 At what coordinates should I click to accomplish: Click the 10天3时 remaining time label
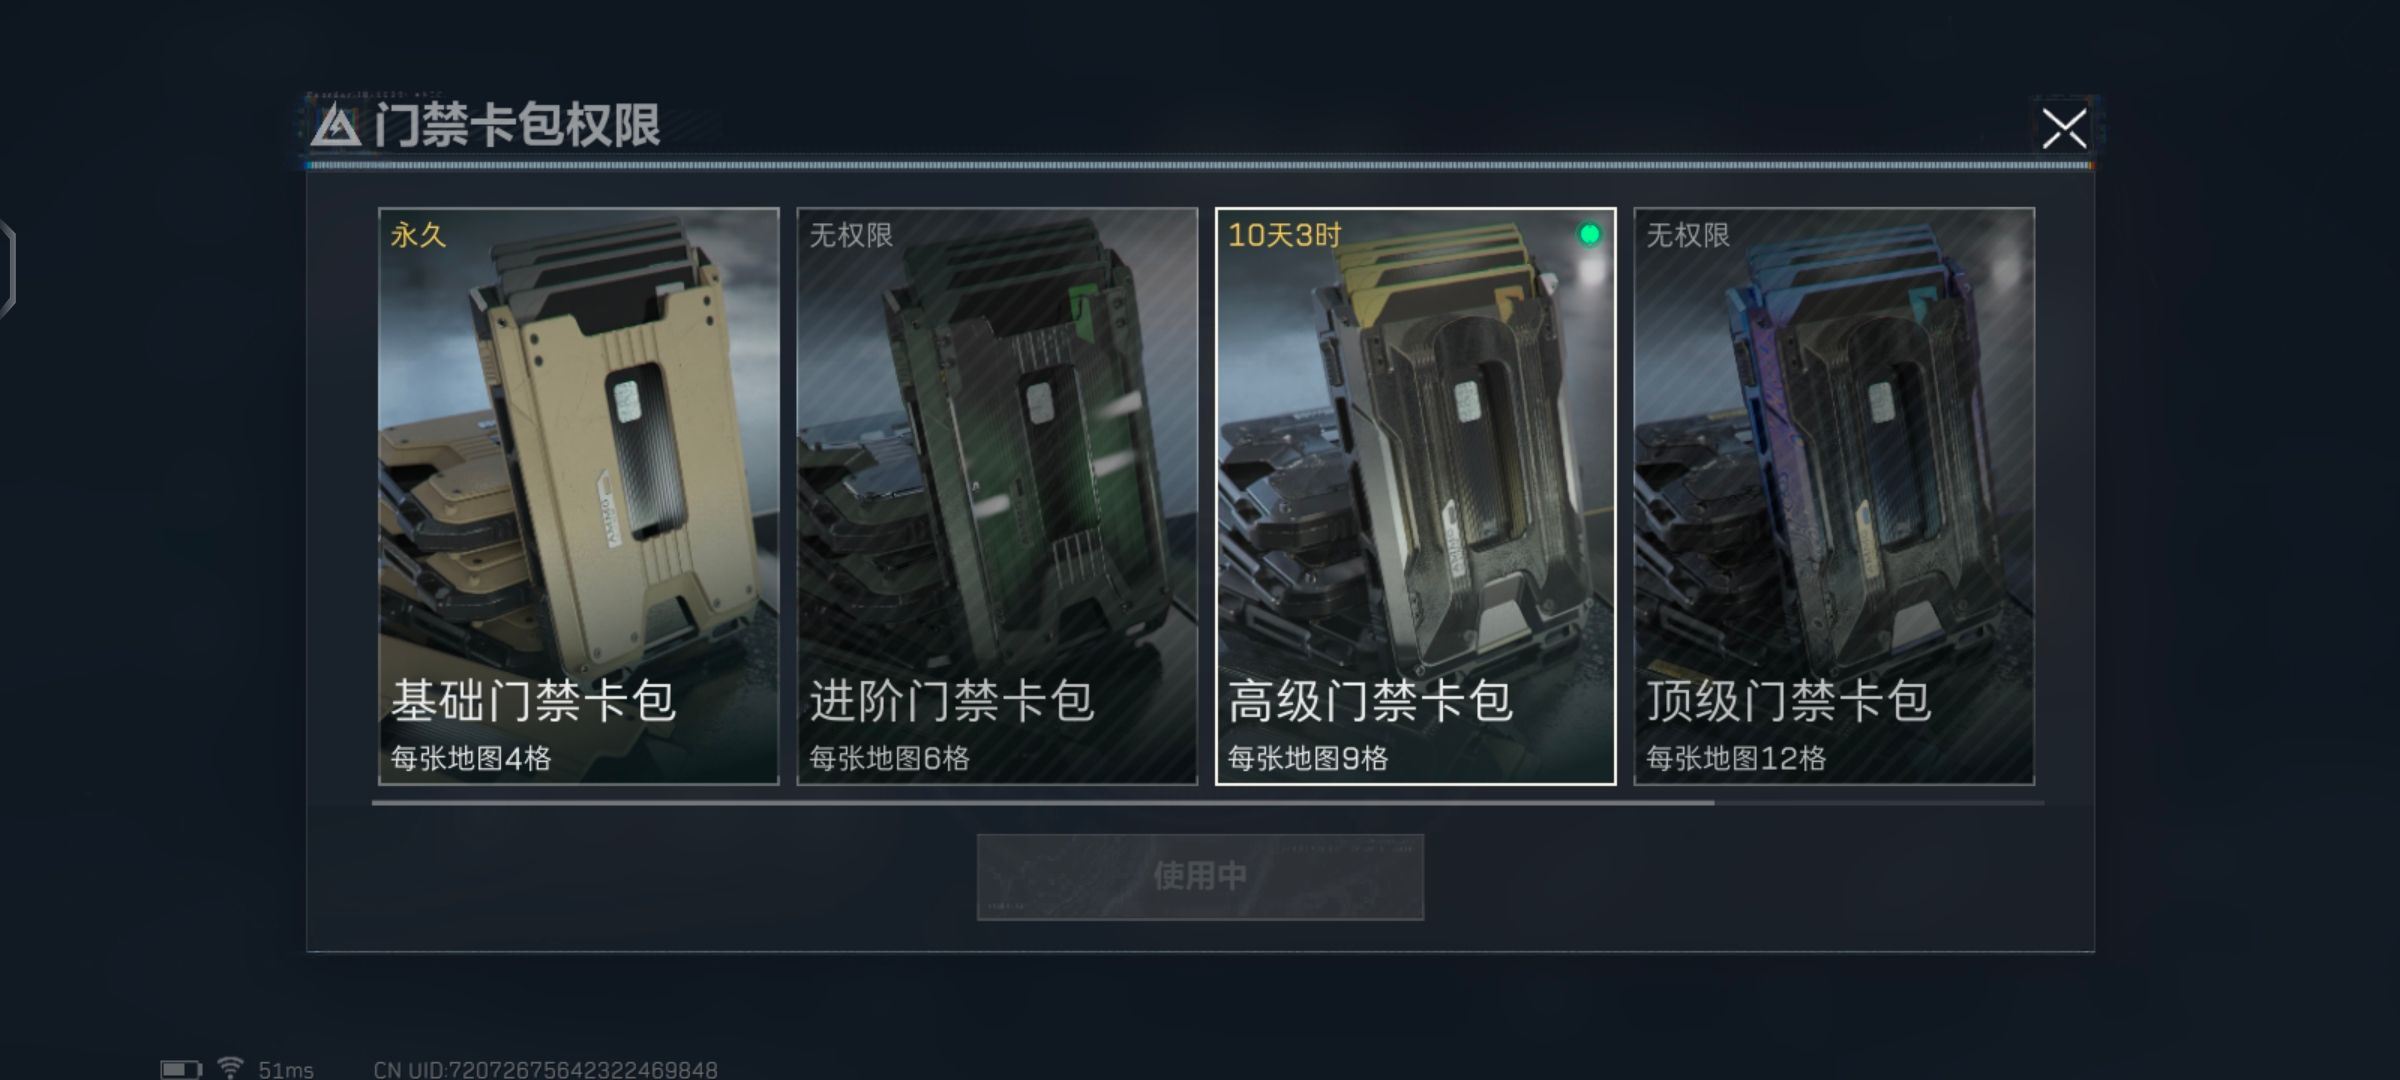pyautogui.click(x=1285, y=235)
